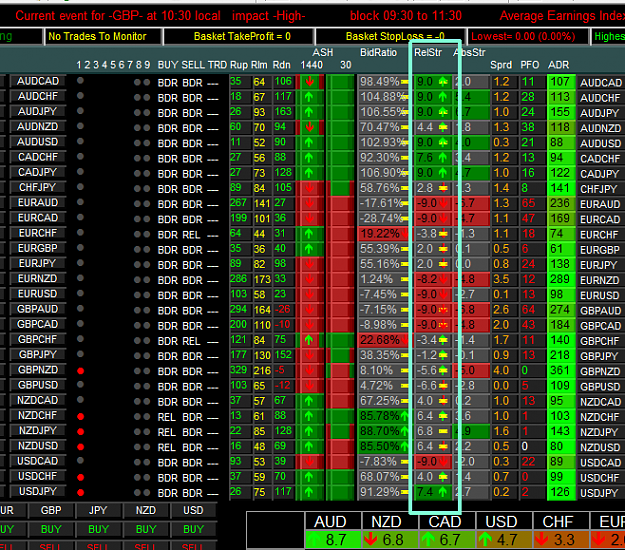Click the USD currency basket button
This screenshot has height=550, width=625.
193,511
